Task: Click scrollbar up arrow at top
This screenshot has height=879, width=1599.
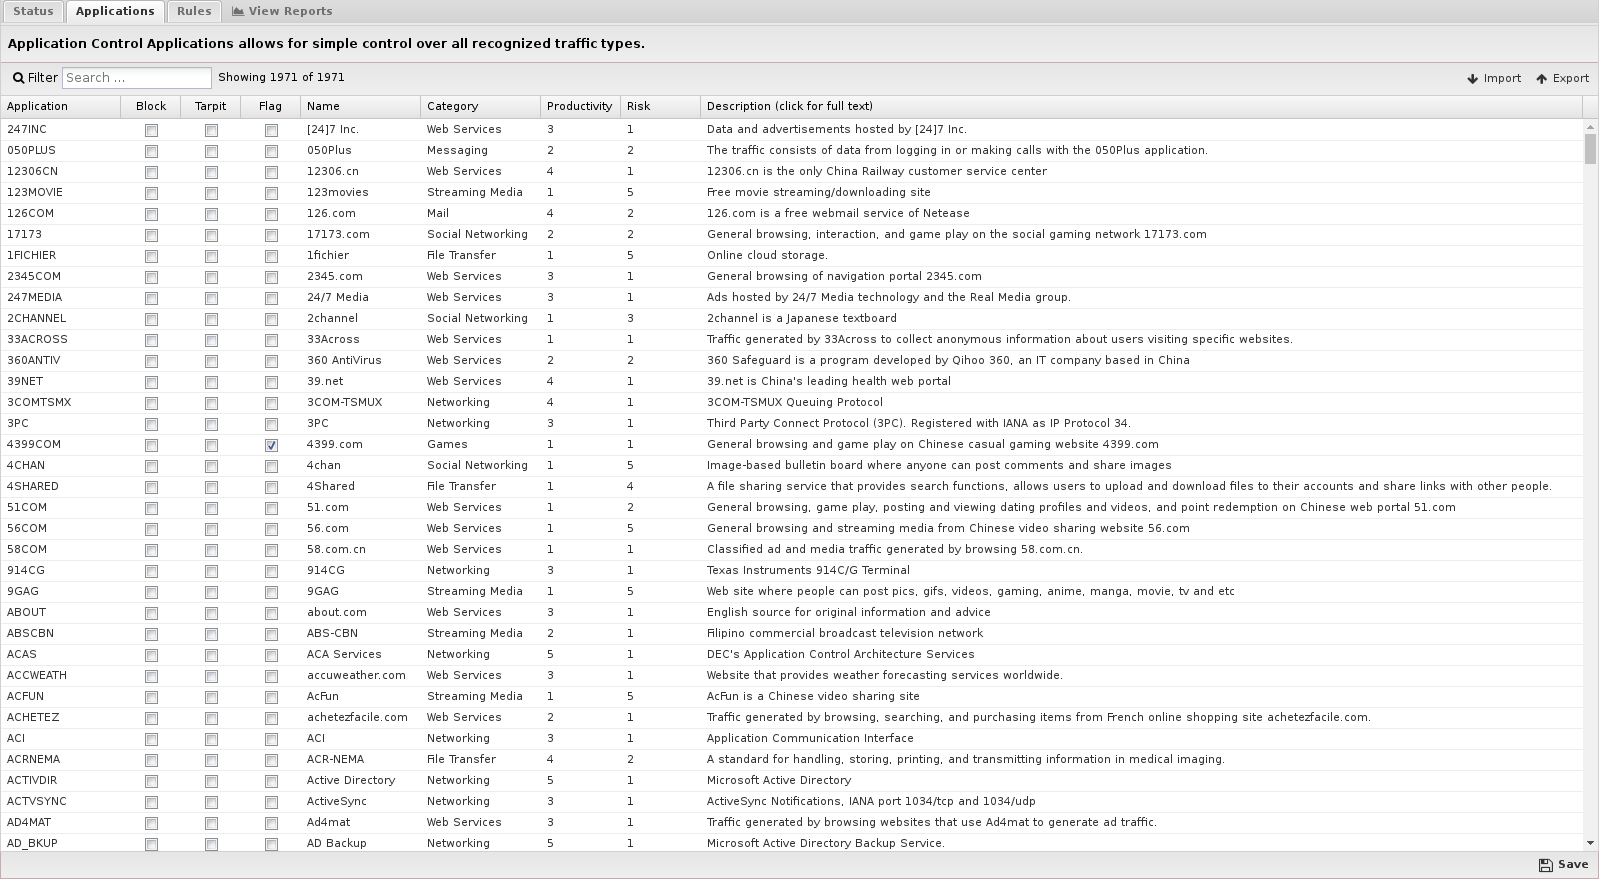Action: (x=1590, y=128)
